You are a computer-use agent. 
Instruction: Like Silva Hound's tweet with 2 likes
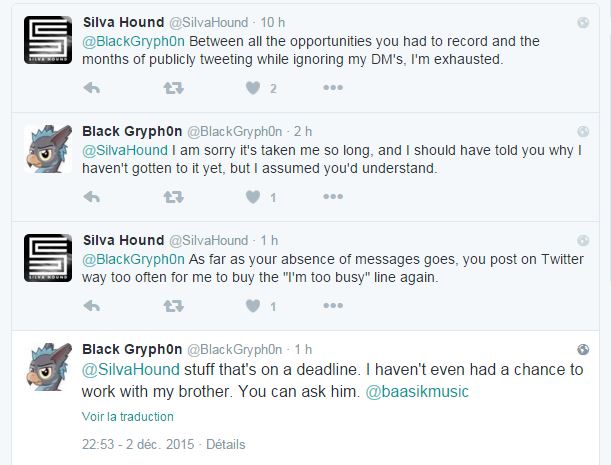(x=253, y=88)
